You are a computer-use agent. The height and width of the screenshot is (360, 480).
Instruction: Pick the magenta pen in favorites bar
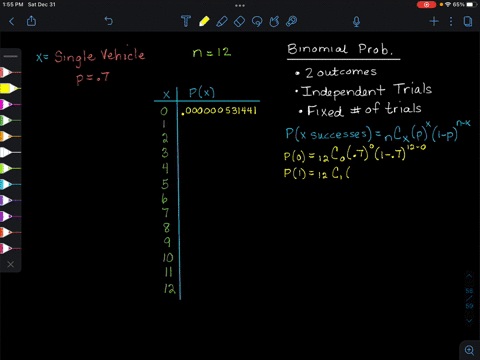click(10, 104)
